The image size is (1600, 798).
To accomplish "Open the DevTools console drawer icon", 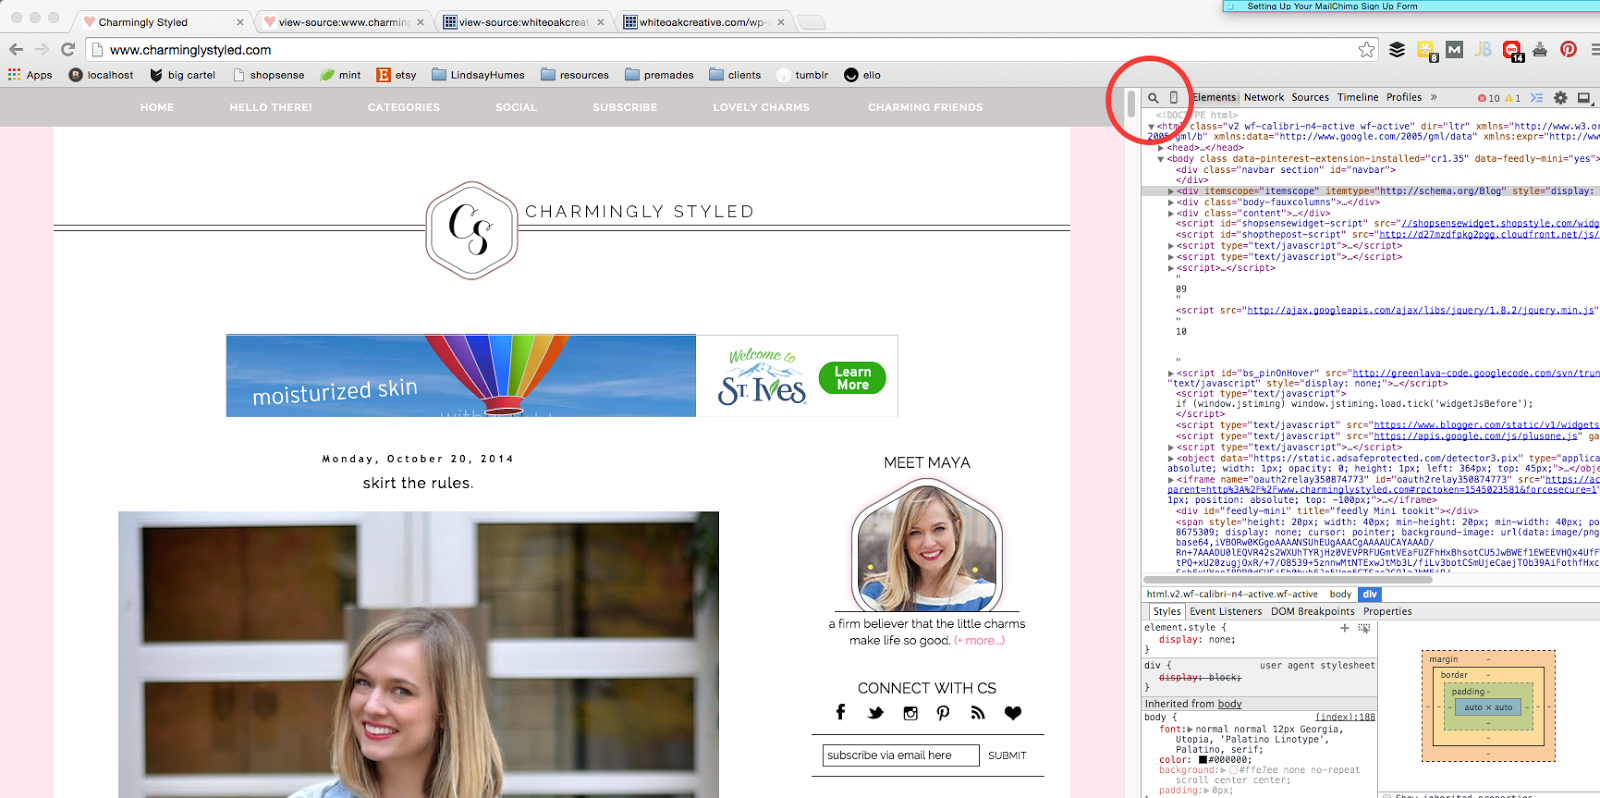I will click(1537, 98).
